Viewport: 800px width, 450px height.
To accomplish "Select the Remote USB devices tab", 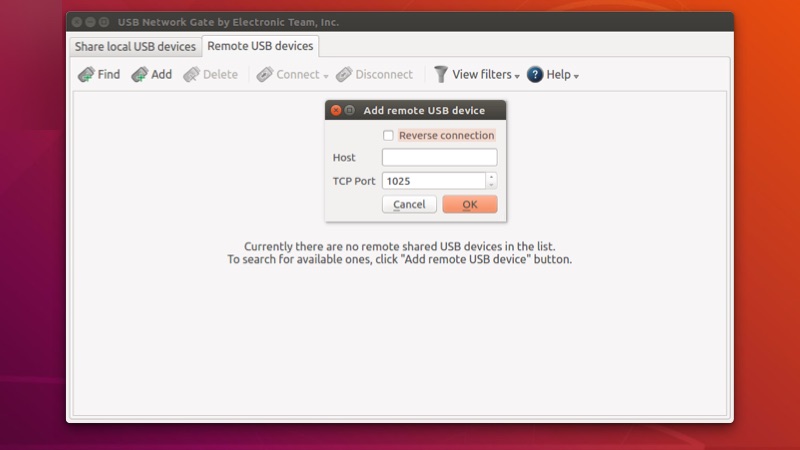I will (x=260, y=46).
